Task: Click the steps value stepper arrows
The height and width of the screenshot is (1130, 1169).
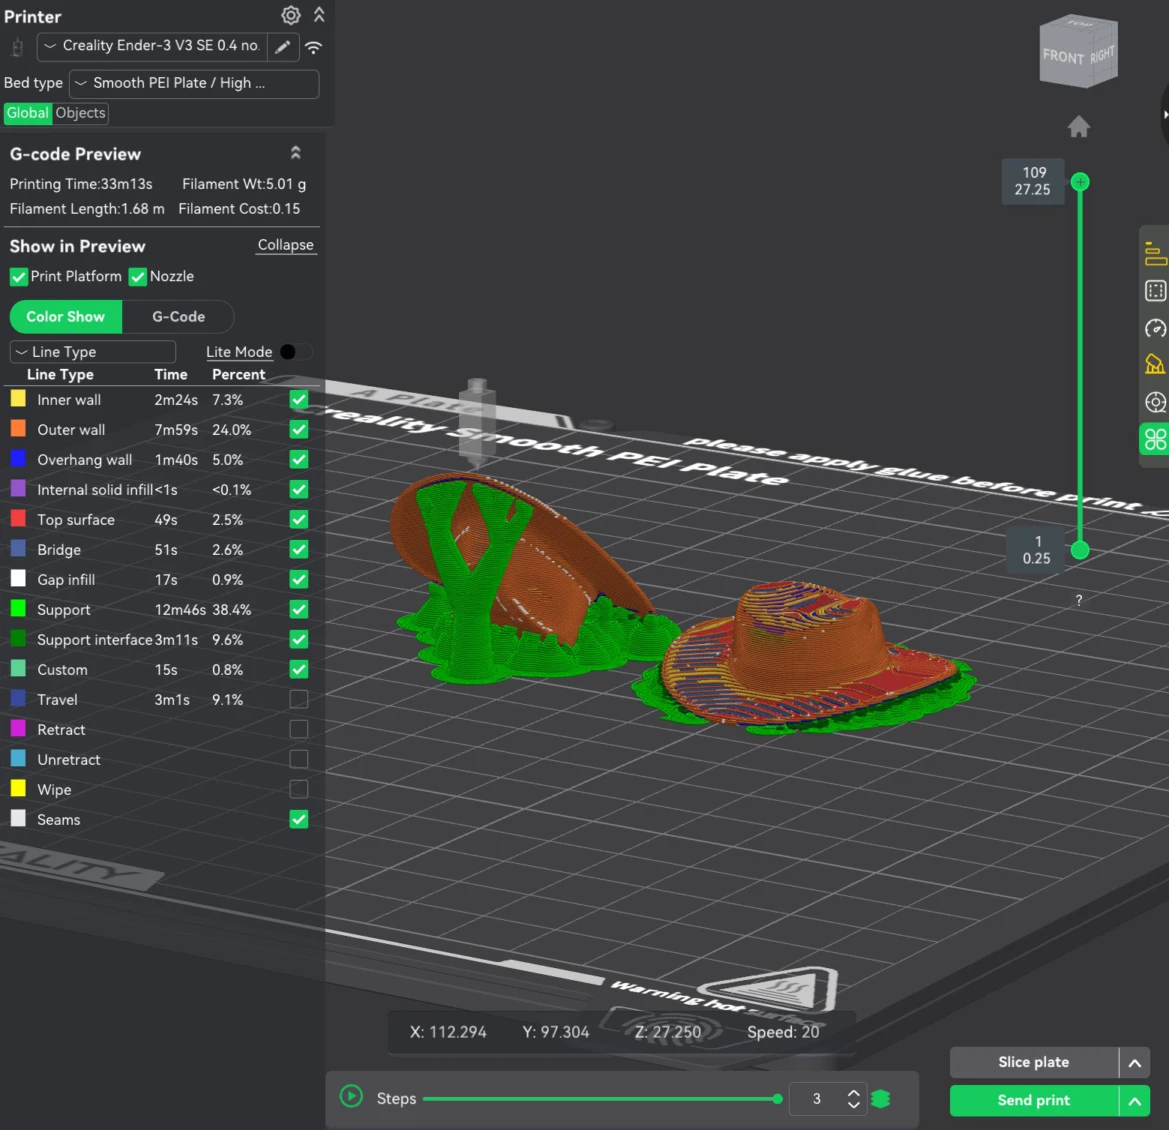Action: coord(854,1099)
